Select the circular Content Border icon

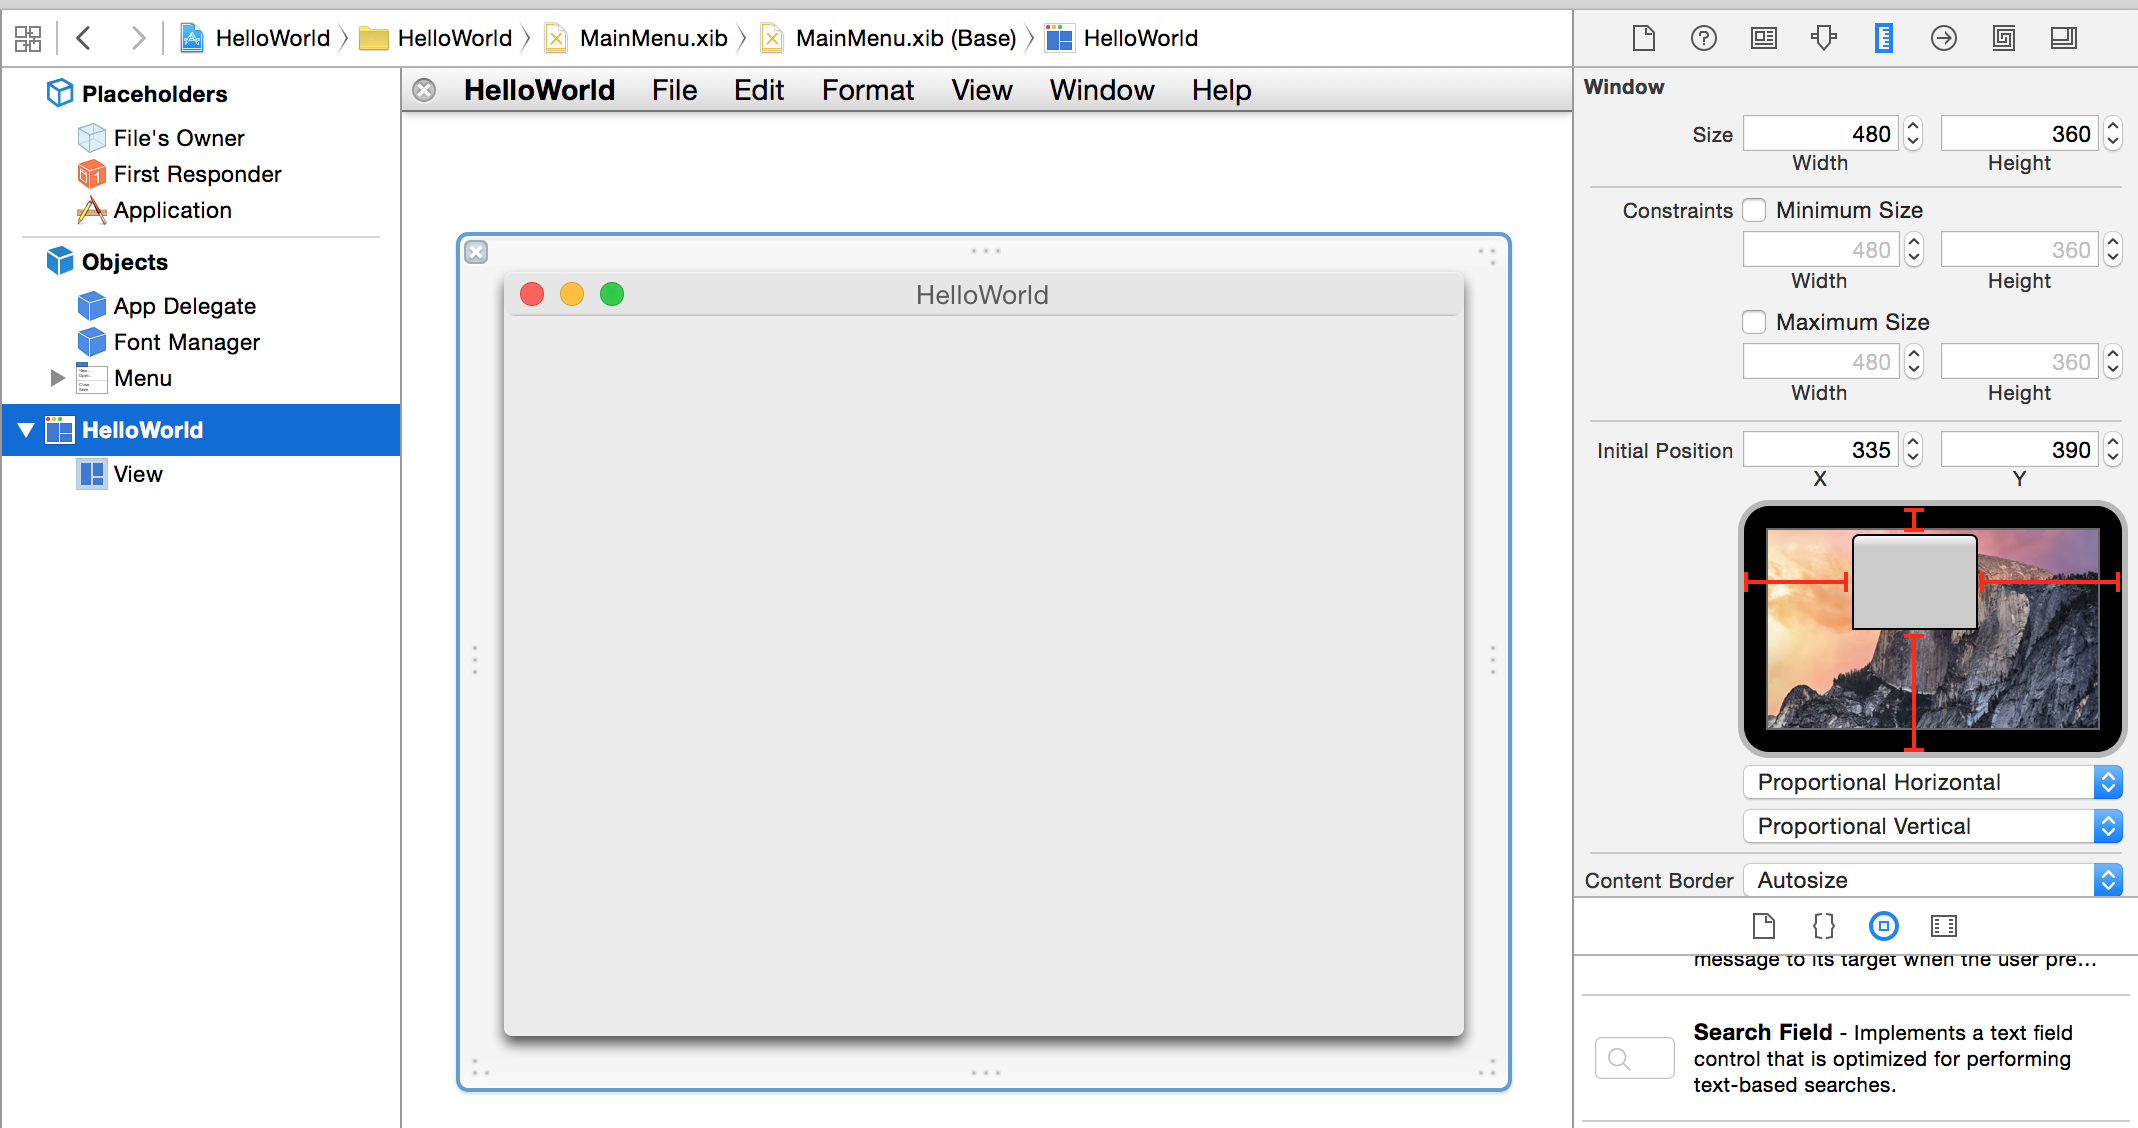coord(1881,927)
